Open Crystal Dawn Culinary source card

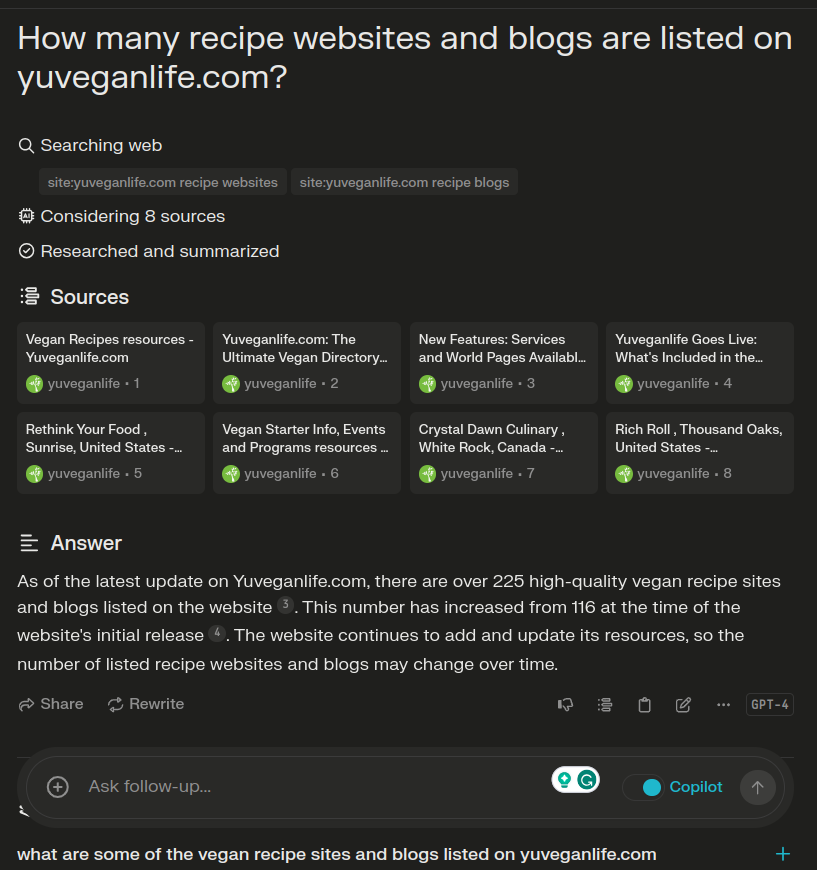point(503,453)
